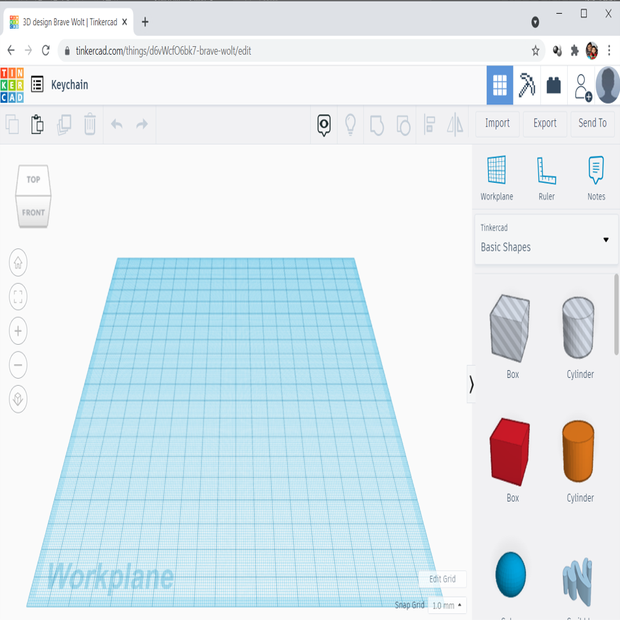Open the Tinkercad logo home
This screenshot has width=620, height=620.
[13, 85]
